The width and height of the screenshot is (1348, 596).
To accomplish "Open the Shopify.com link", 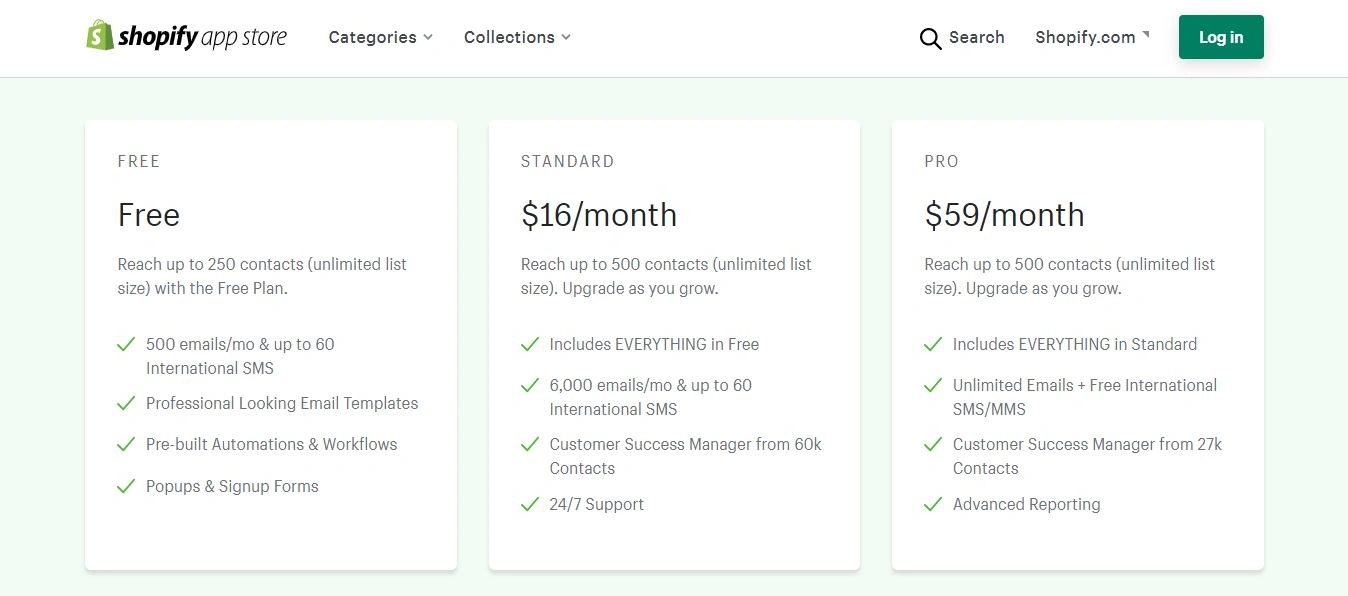I will [x=1085, y=38].
